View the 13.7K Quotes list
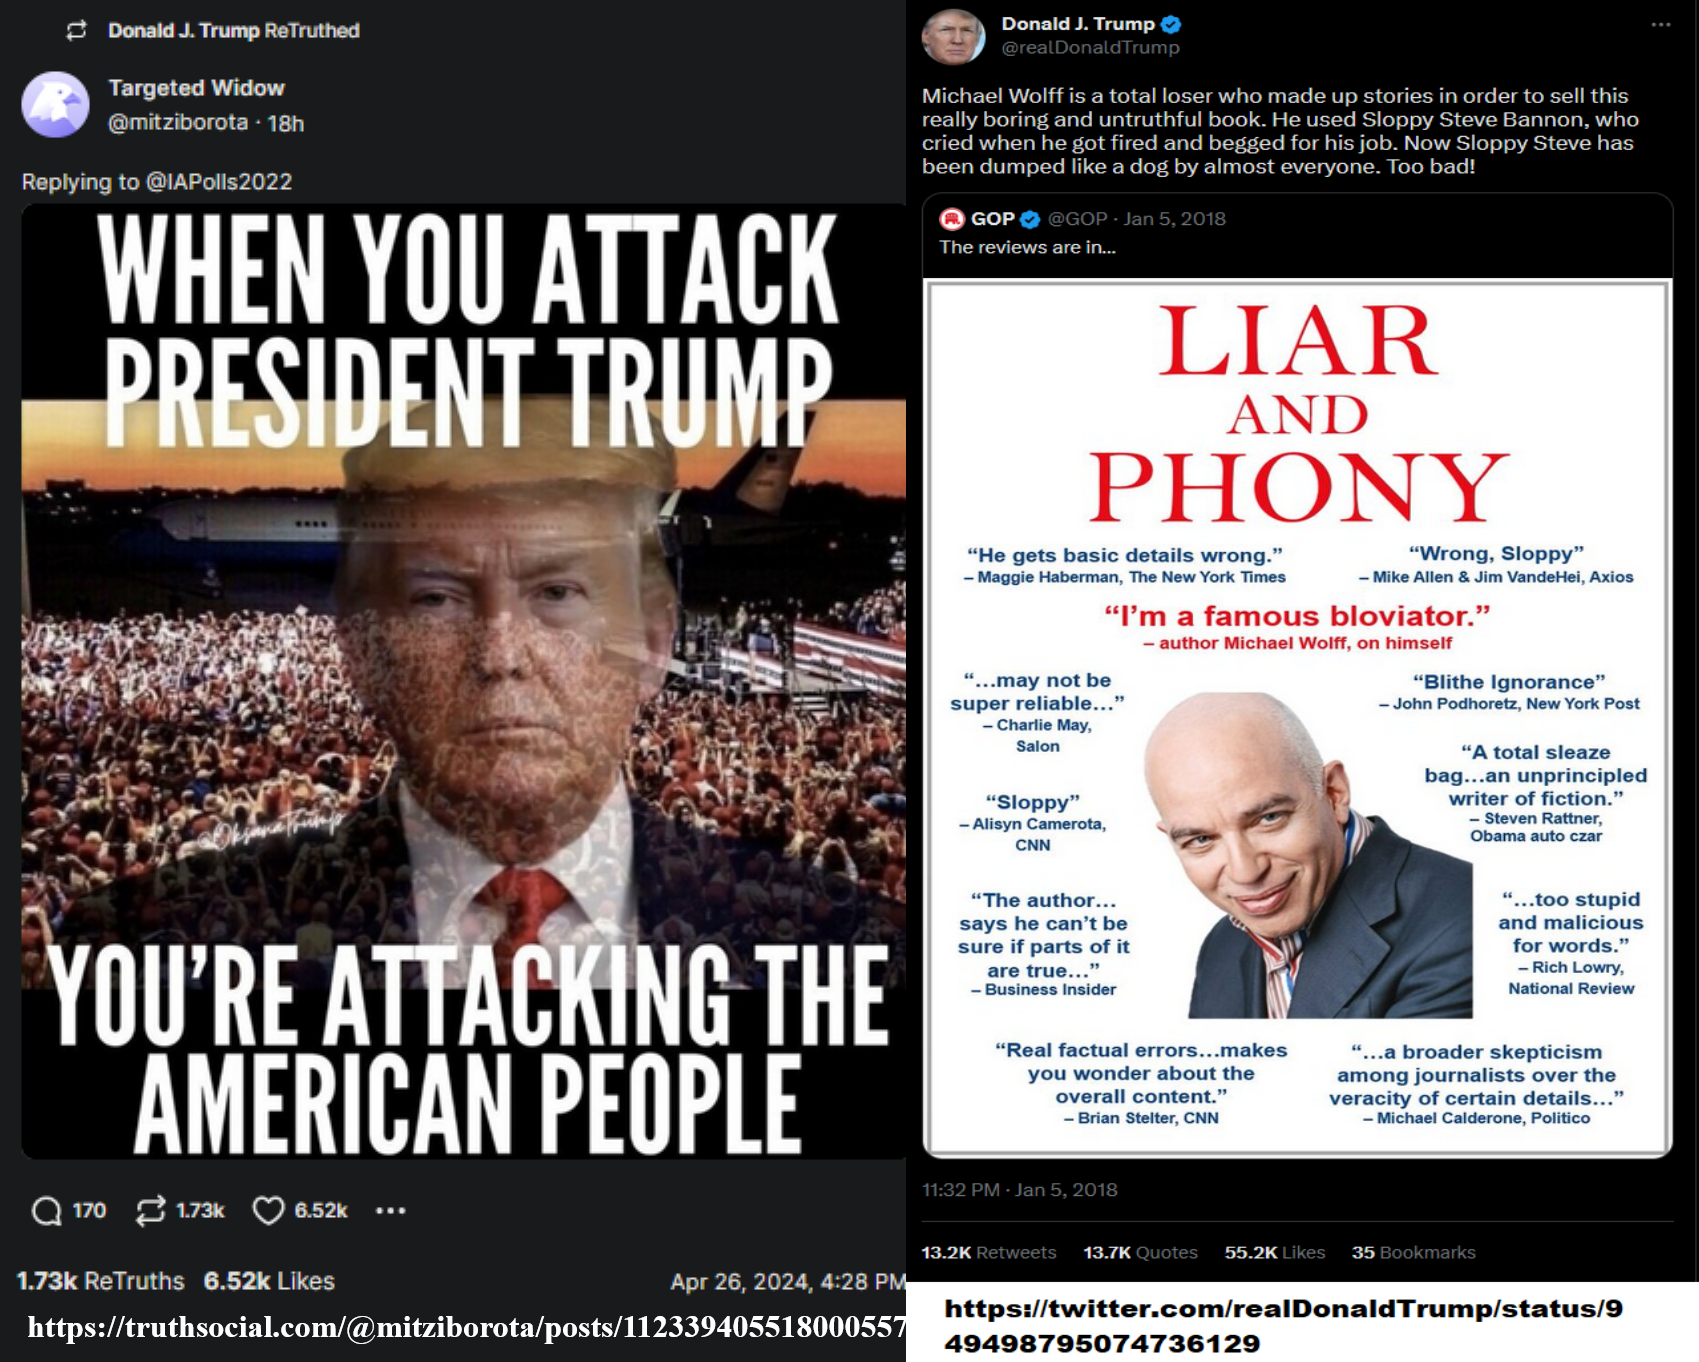The height and width of the screenshot is (1362, 1699). tap(1140, 1252)
